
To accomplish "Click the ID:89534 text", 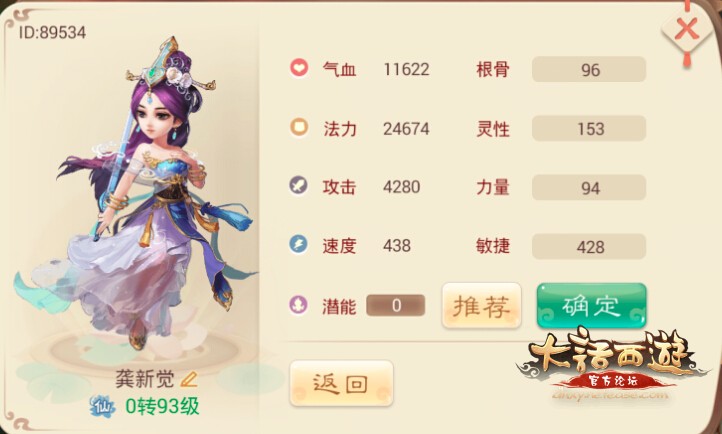I will point(52,32).
